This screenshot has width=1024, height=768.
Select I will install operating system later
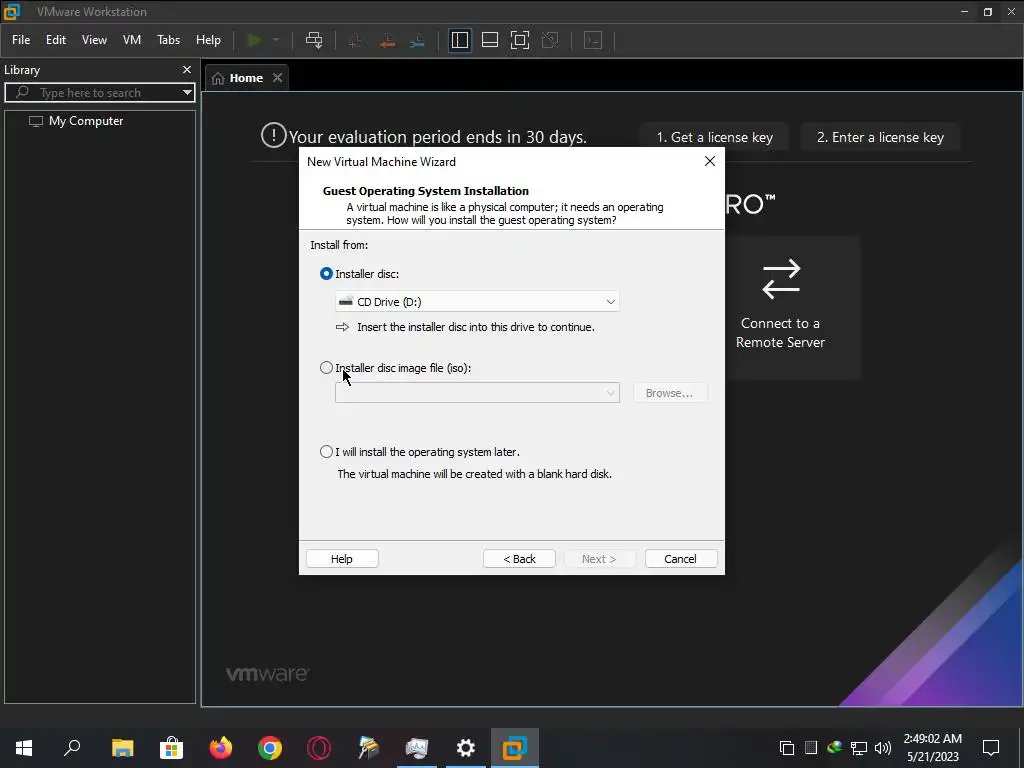(x=327, y=452)
